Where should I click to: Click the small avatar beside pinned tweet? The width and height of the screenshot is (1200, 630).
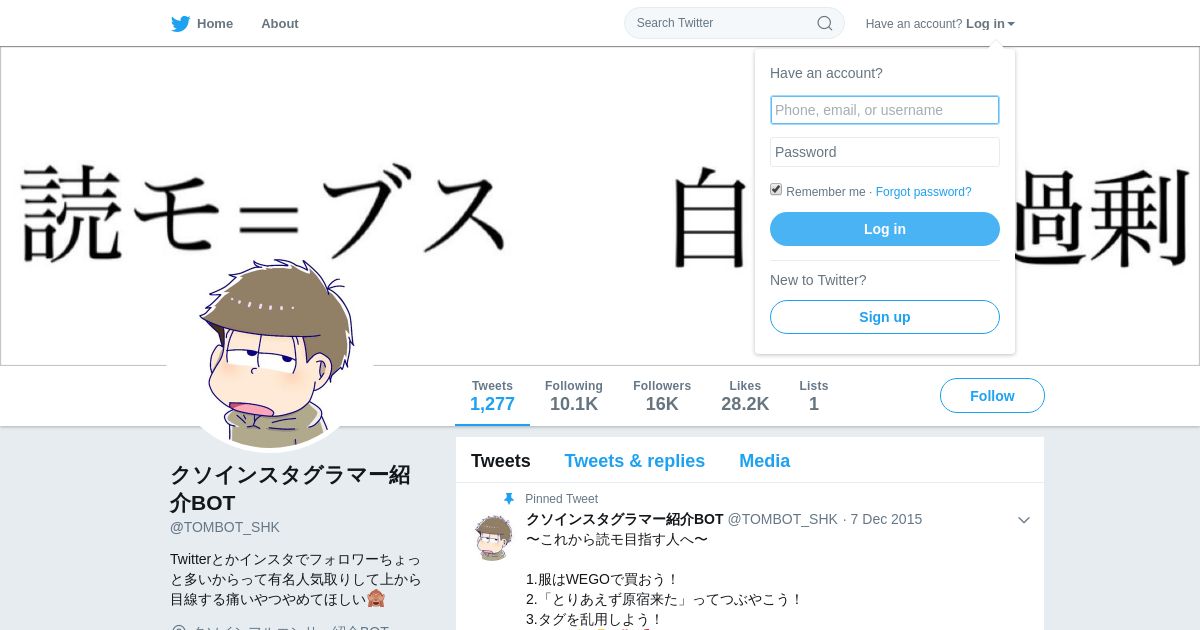click(493, 538)
